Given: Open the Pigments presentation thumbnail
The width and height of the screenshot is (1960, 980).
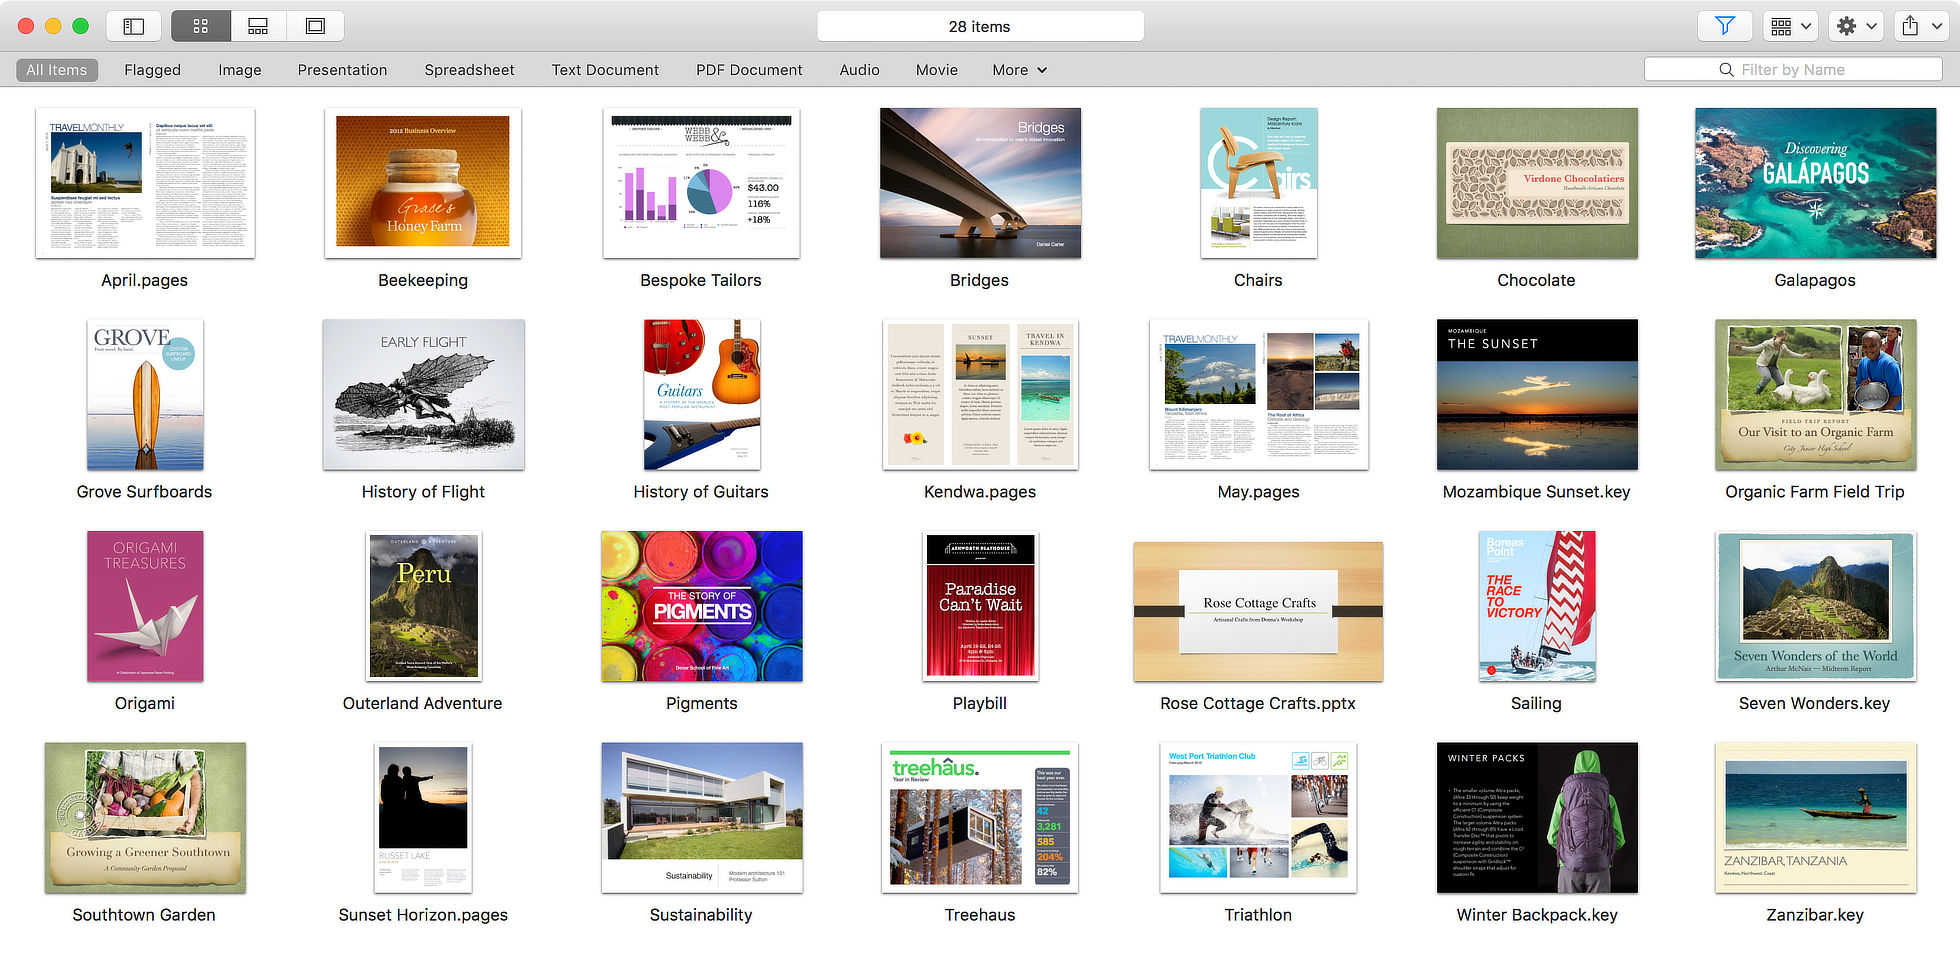Looking at the screenshot, I should point(701,606).
